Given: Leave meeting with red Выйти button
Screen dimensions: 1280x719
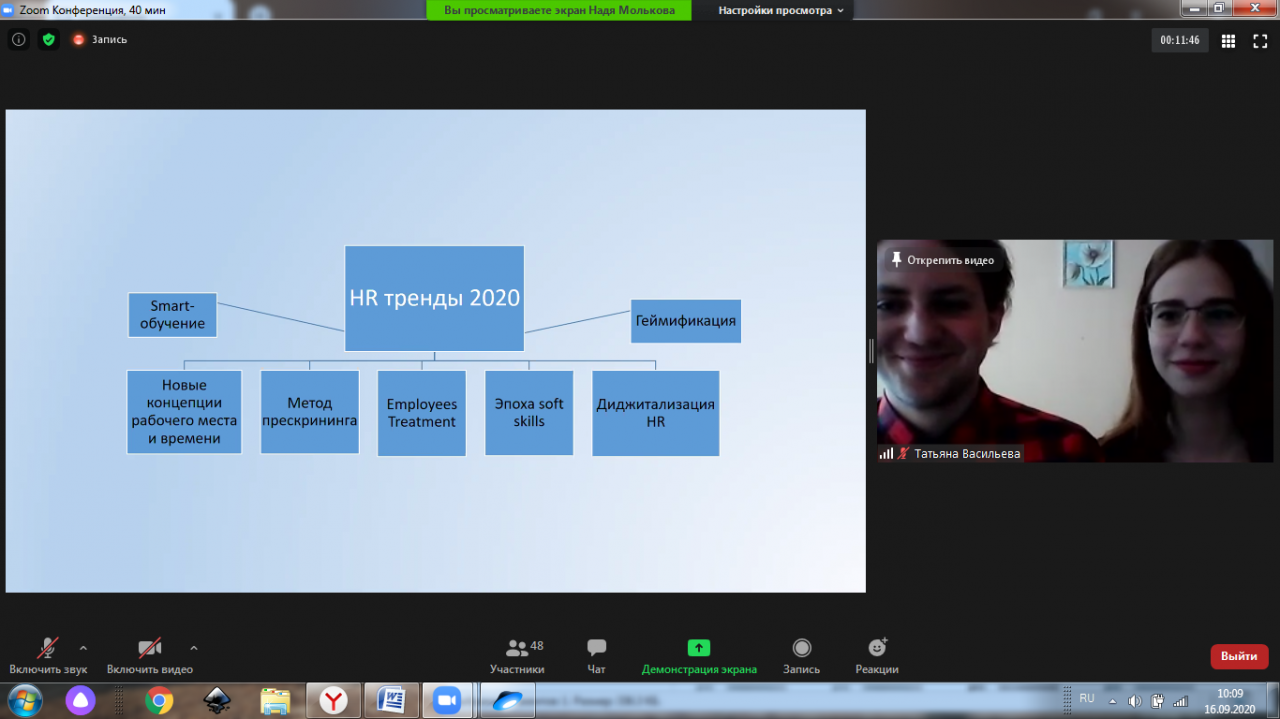Looking at the screenshot, I should tap(1239, 656).
